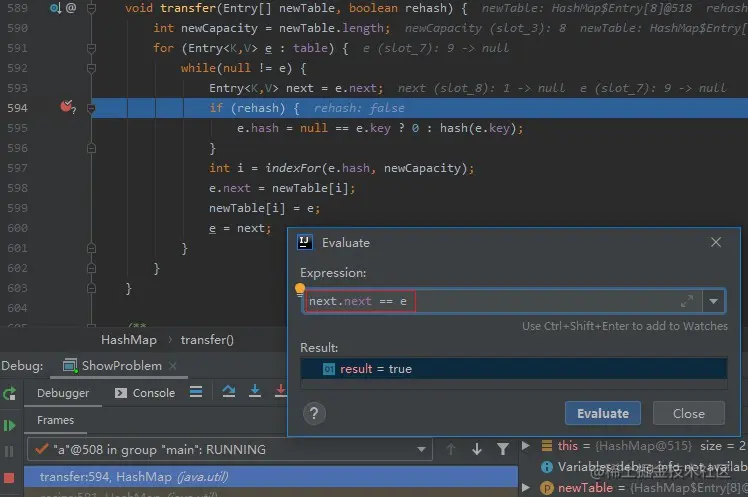Open the thread selector dropdown showing "a"@508
748x497 pixels.
230,449
